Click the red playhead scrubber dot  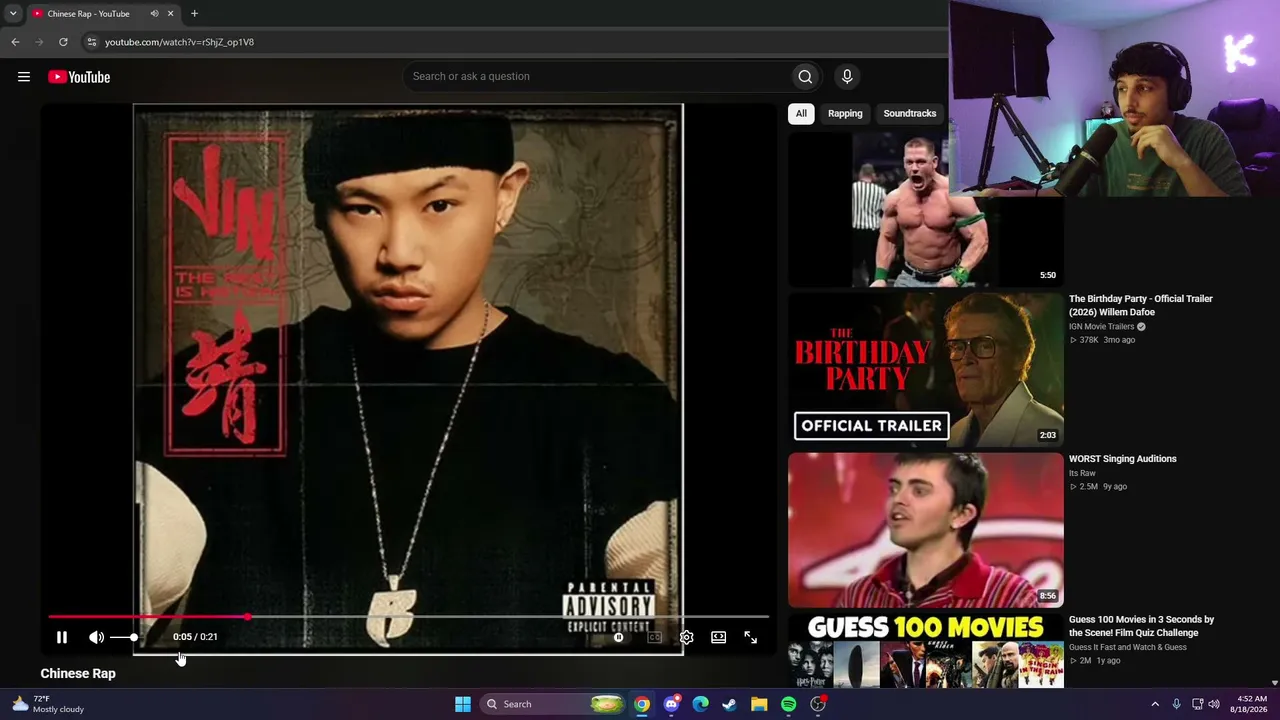pyautogui.click(x=247, y=617)
